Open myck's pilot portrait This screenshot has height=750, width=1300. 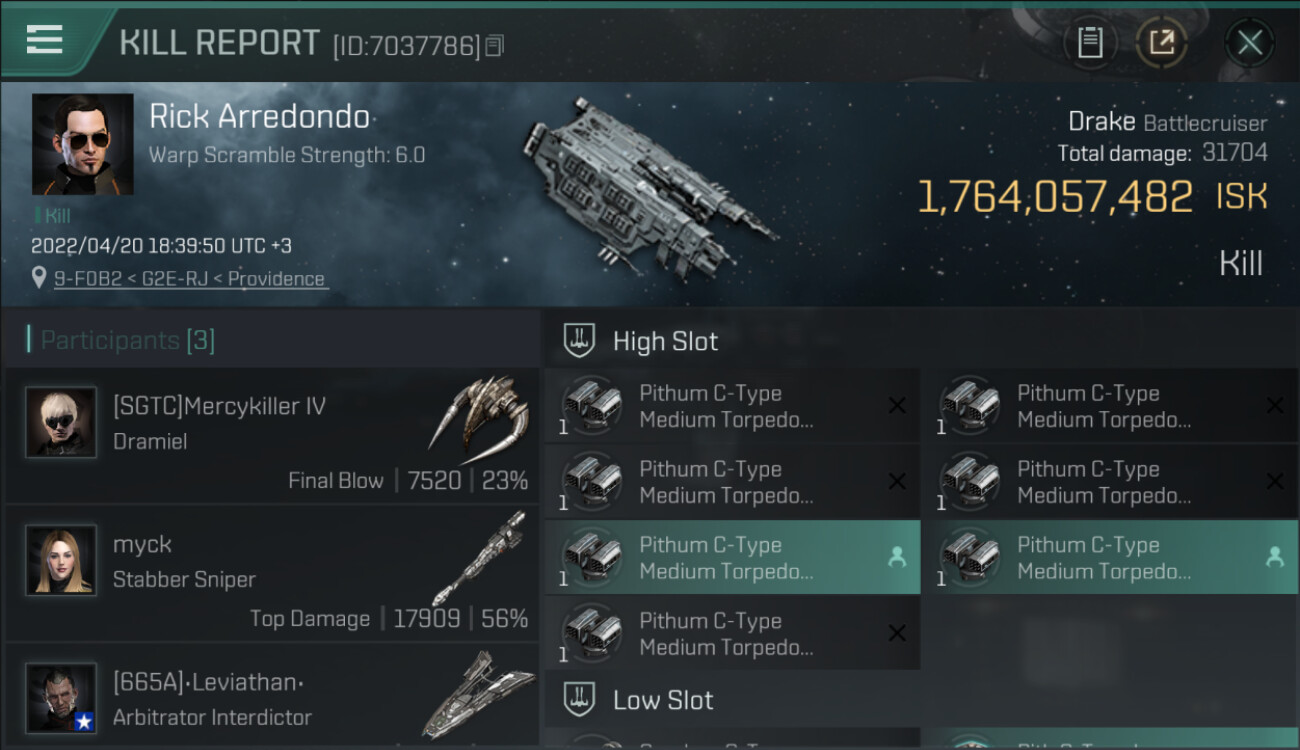coord(61,560)
